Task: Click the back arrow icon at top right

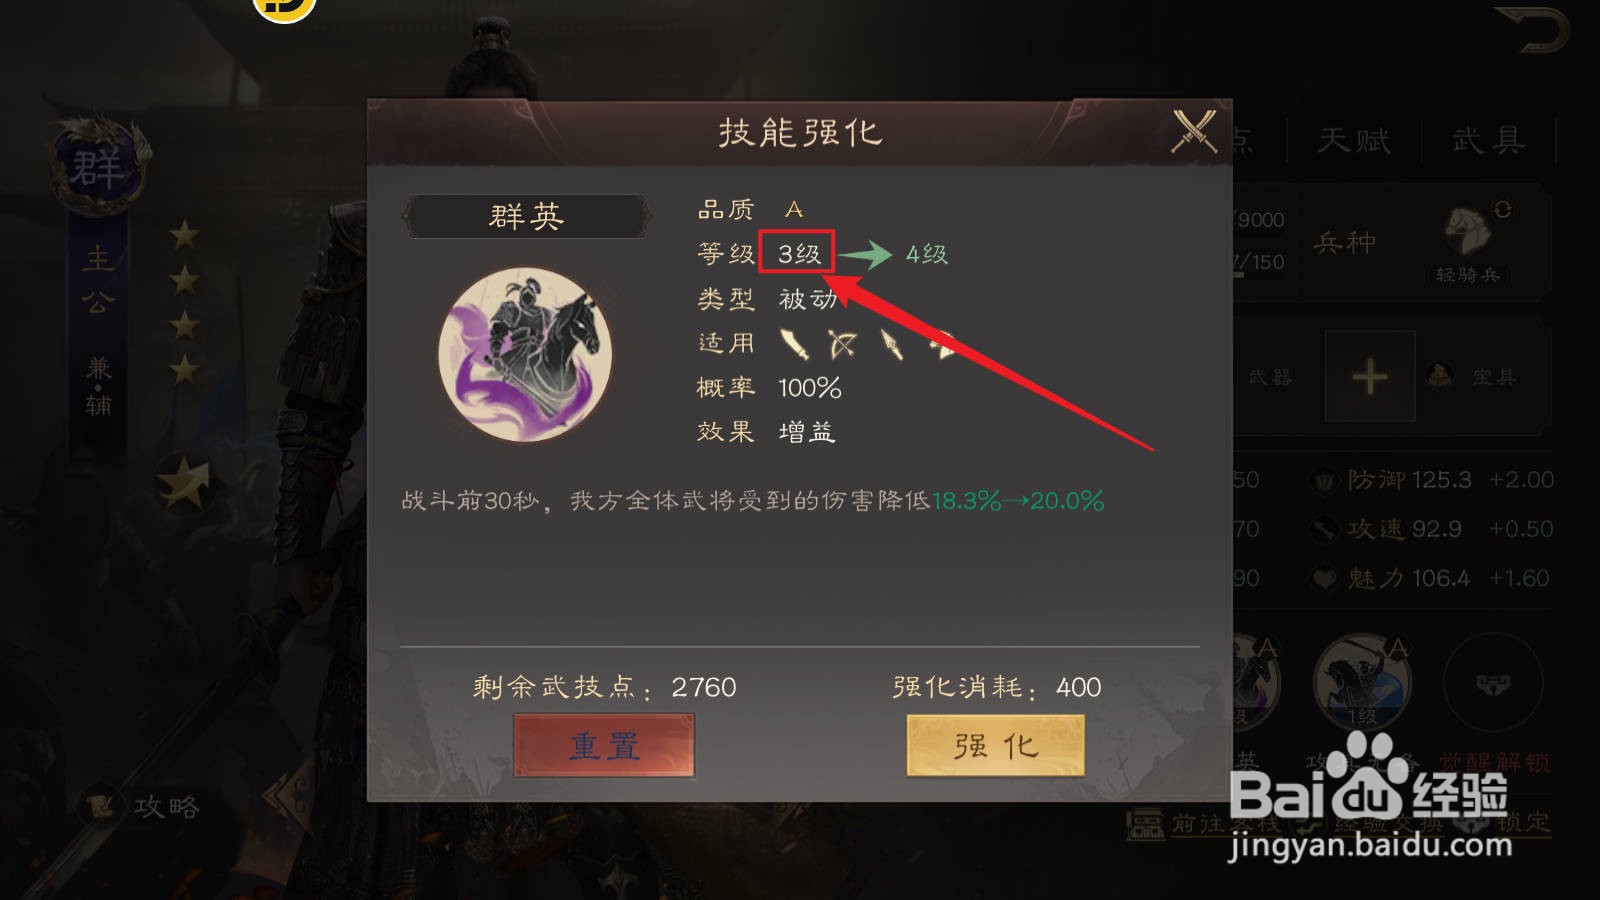Action: pos(1531,30)
